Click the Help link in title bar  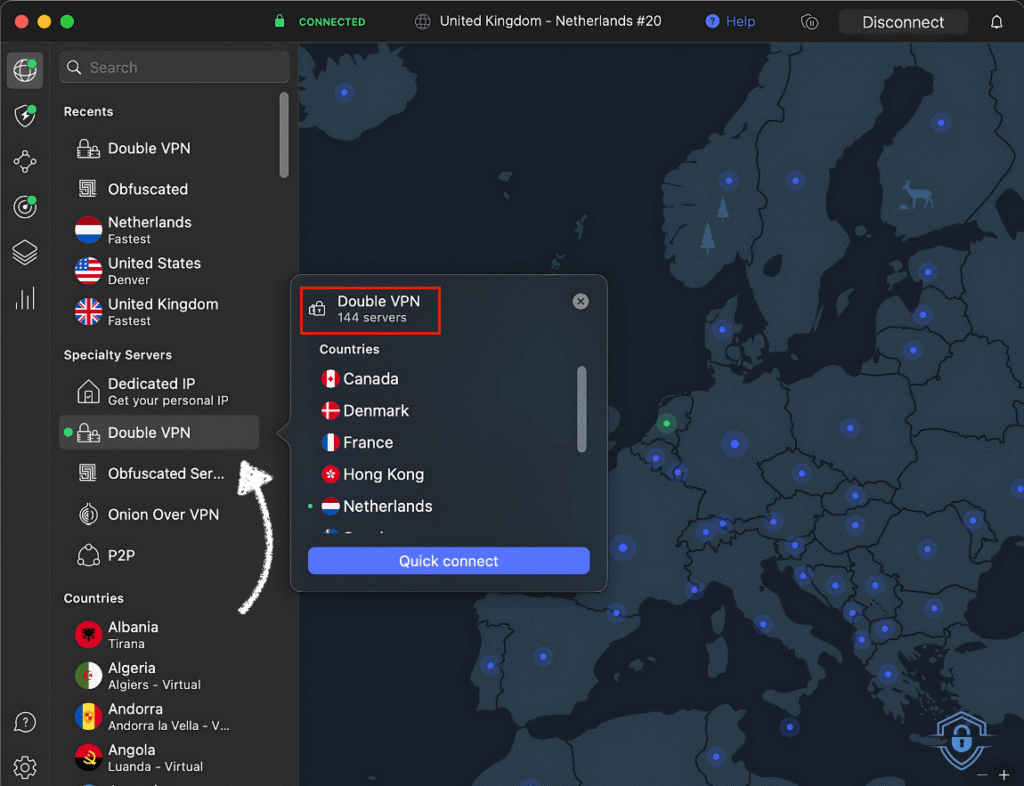730,22
